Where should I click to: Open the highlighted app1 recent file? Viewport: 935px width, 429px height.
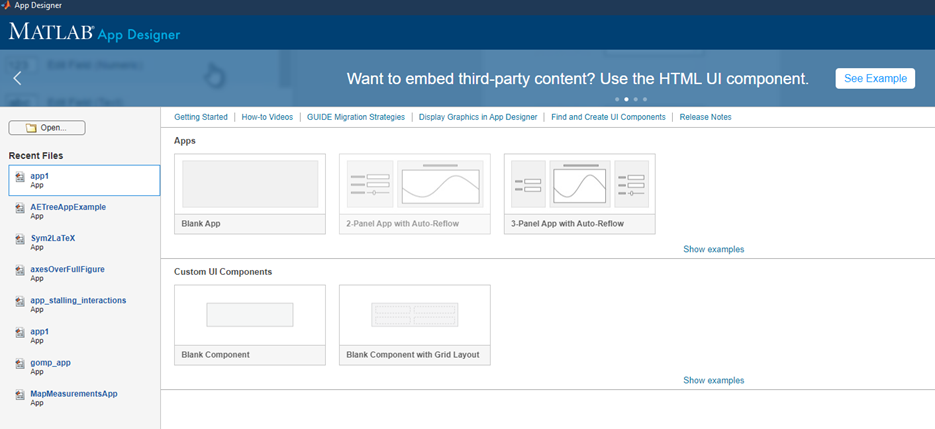coord(84,180)
